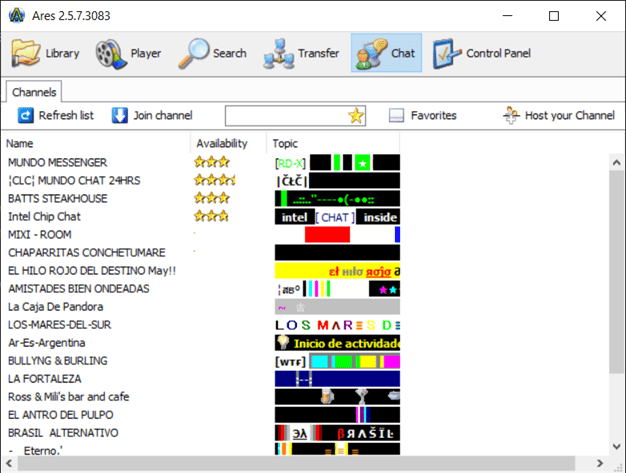Screen dimensions: 626x473
Task: Select the La Caja De Pandora channel
Action: (55, 307)
